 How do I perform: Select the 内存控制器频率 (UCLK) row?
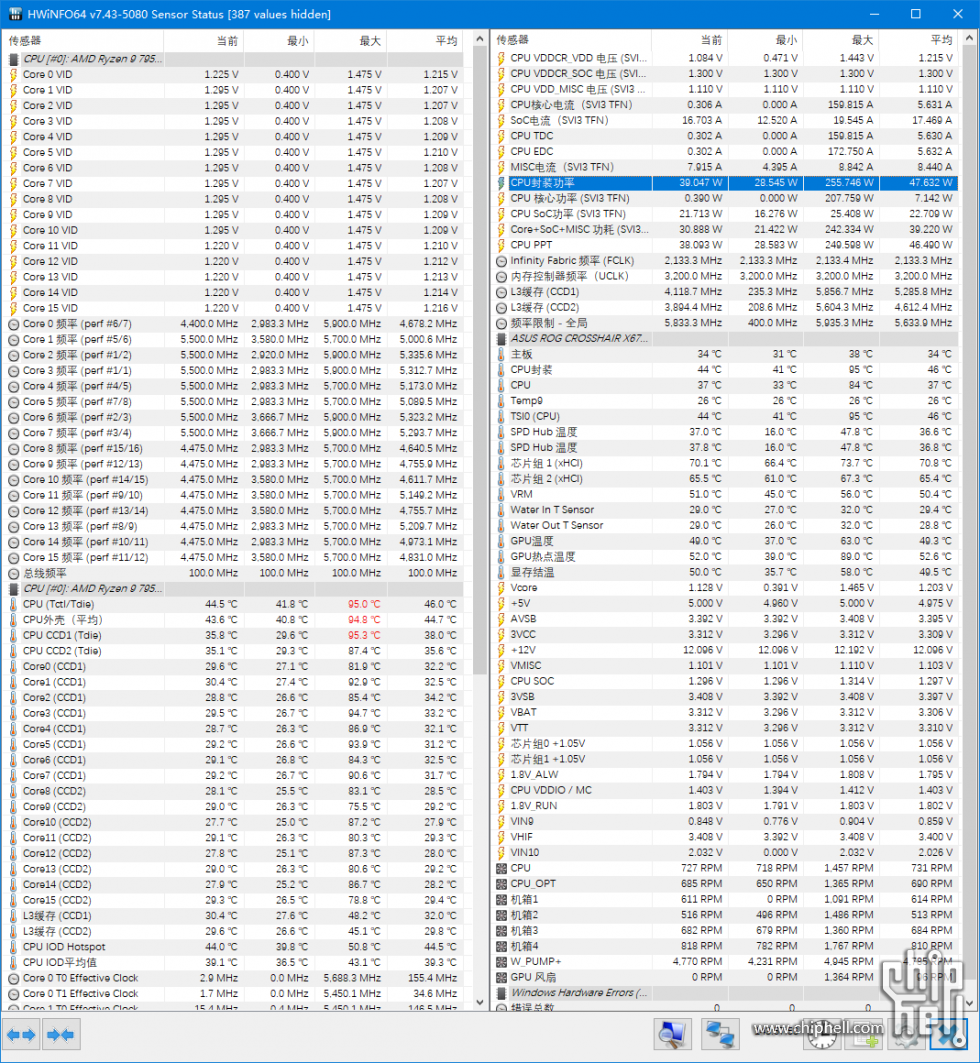[x=725, y=277]
